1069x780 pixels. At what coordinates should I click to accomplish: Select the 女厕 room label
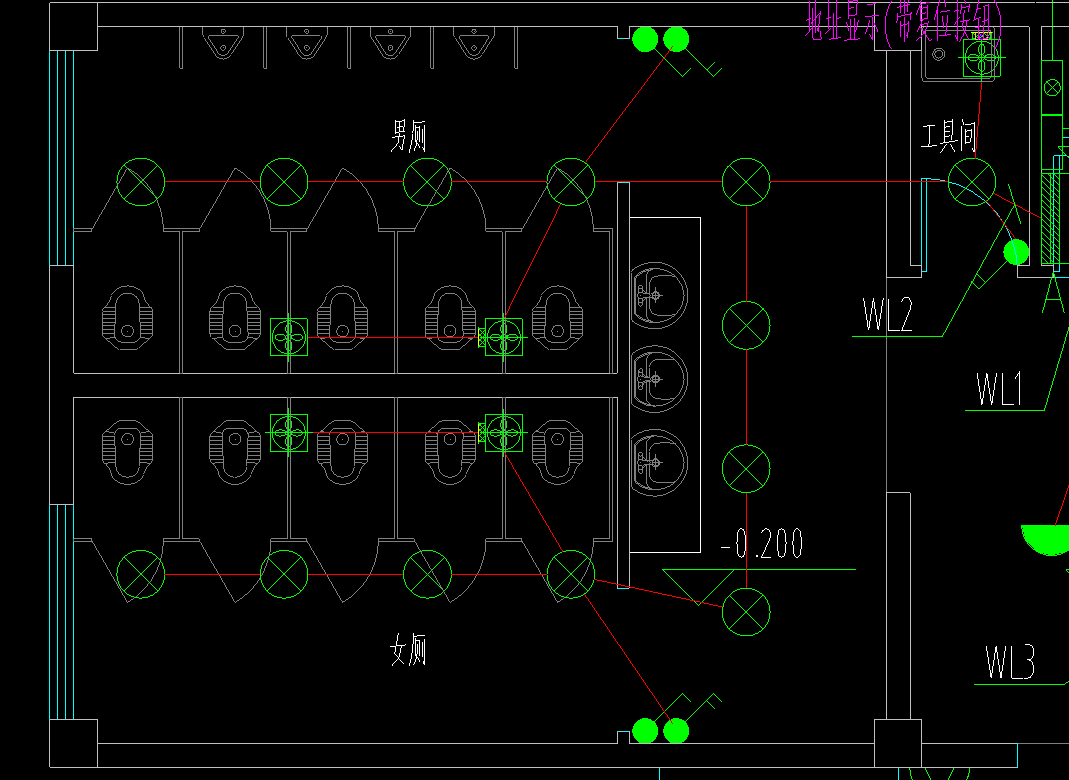click(408, 650)
